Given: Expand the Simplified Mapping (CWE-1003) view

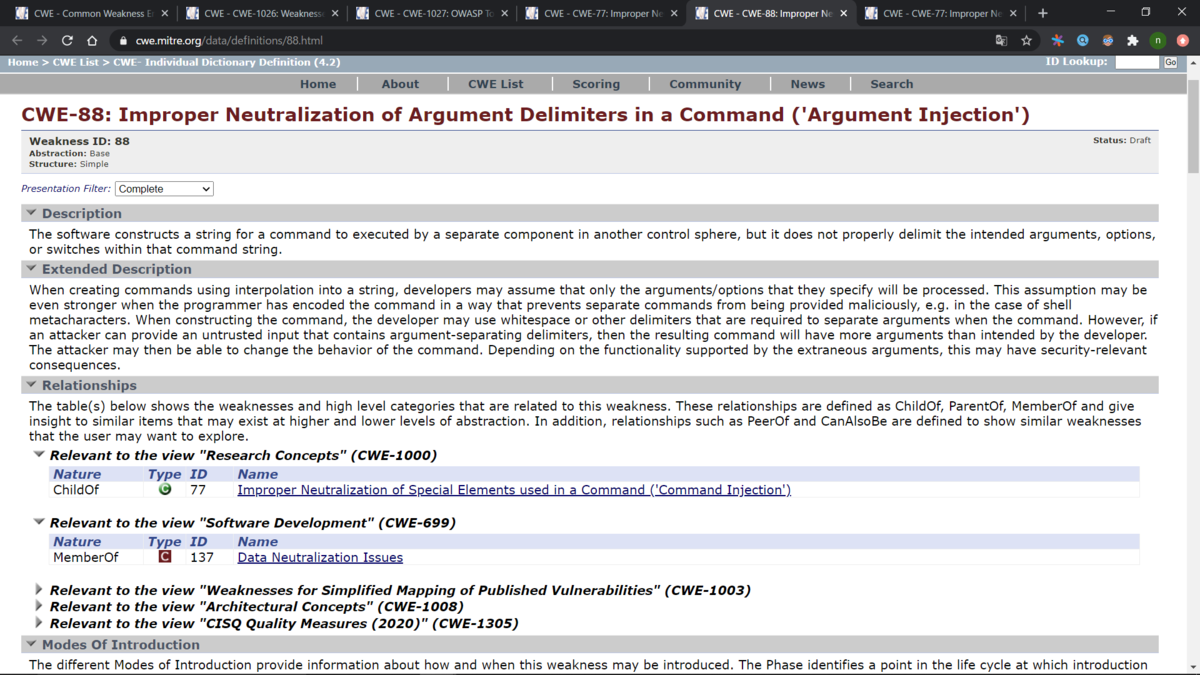Looking at the screenshot, I should [39, 590].
